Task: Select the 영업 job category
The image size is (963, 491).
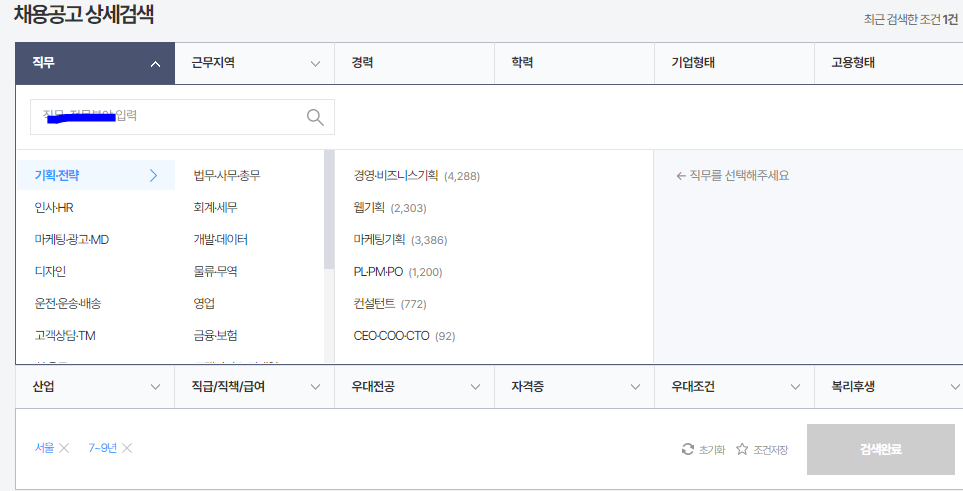Action: point(205,304)
